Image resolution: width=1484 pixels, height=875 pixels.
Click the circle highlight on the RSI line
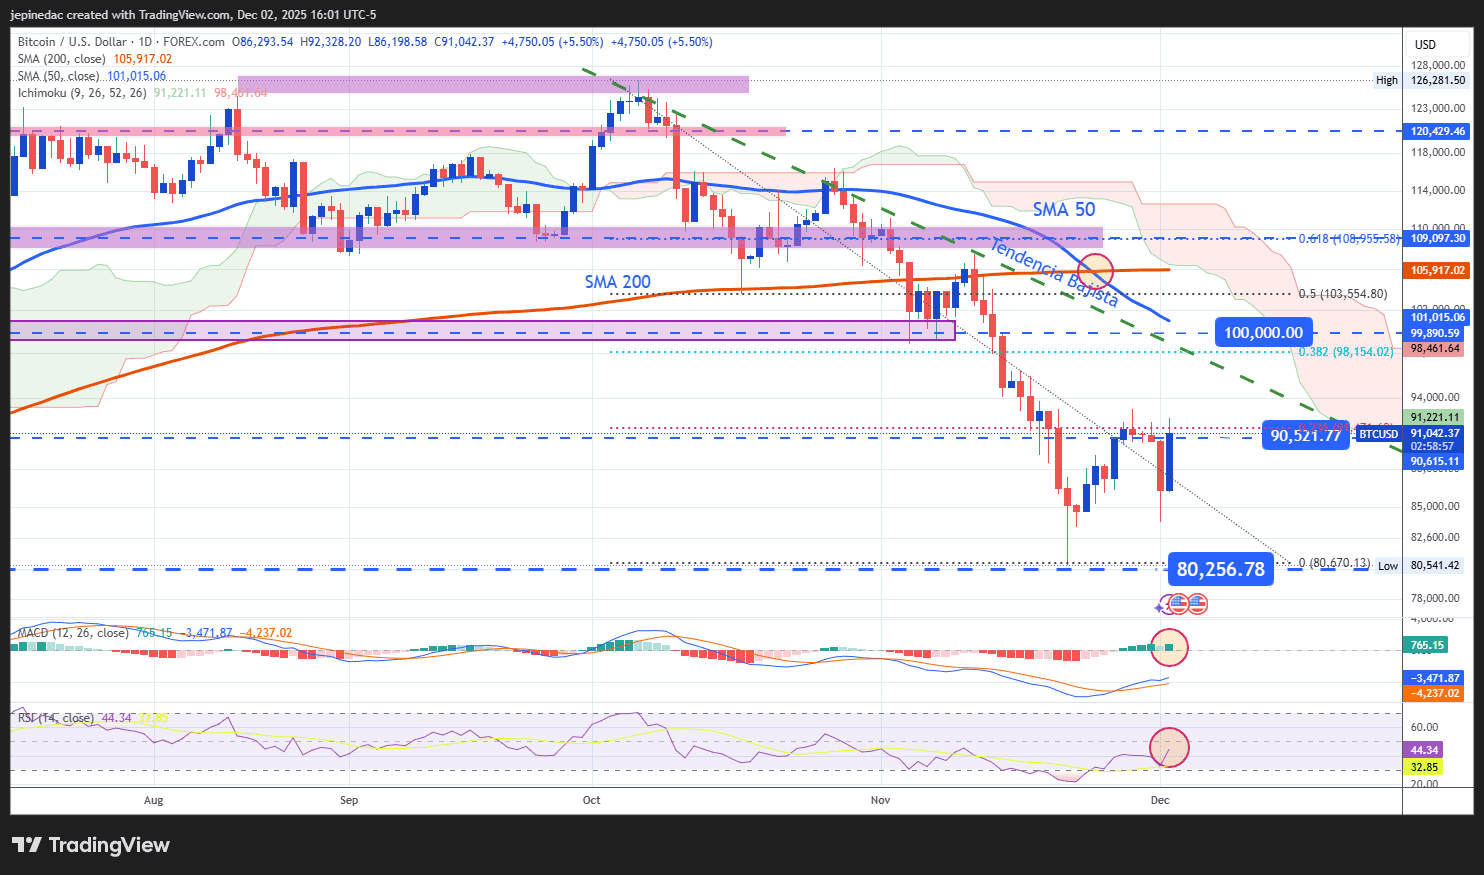pos(1169,748)
